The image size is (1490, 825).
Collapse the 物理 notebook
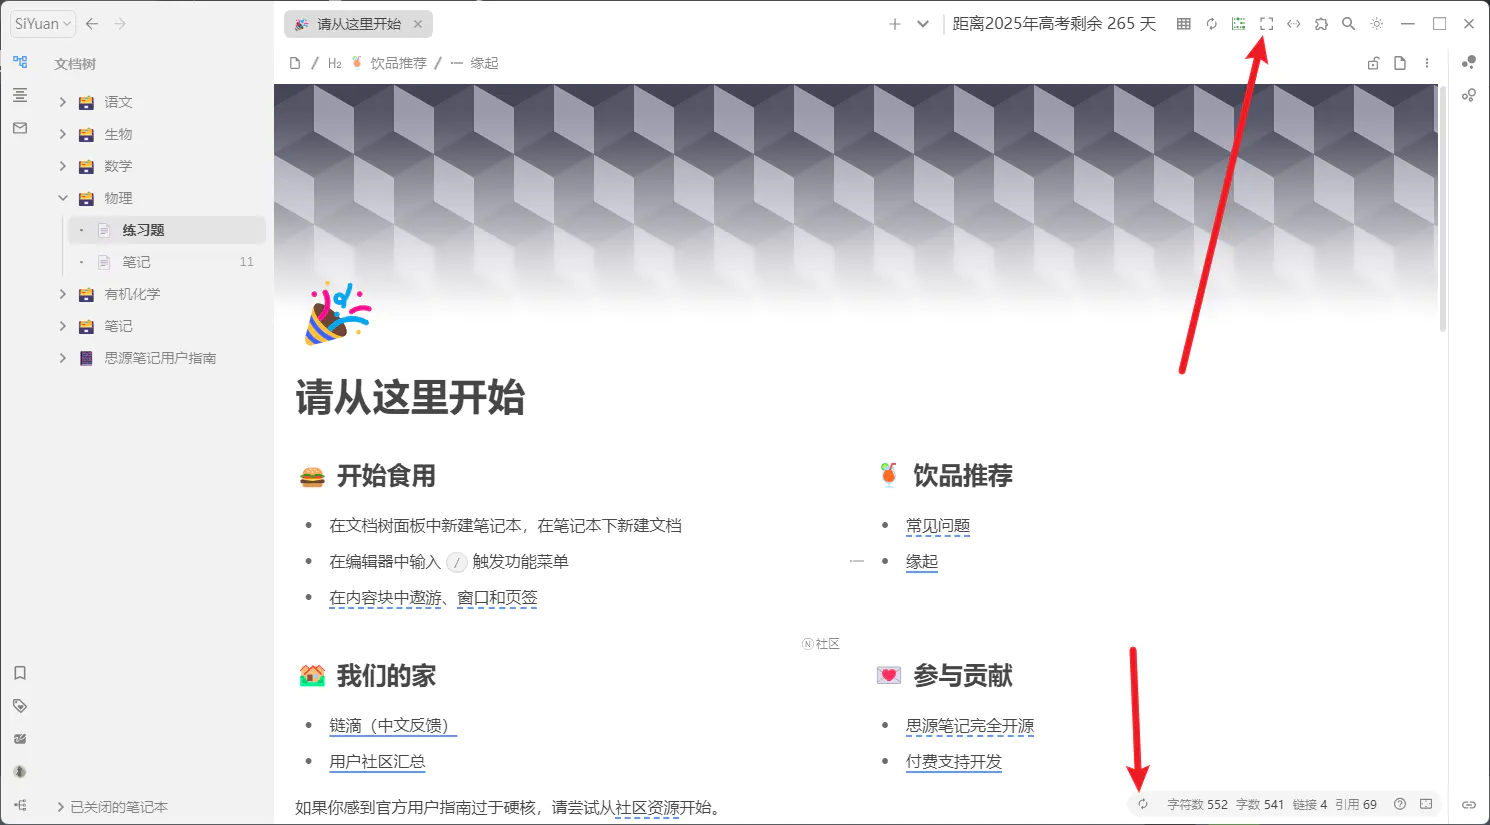point(62,198)
